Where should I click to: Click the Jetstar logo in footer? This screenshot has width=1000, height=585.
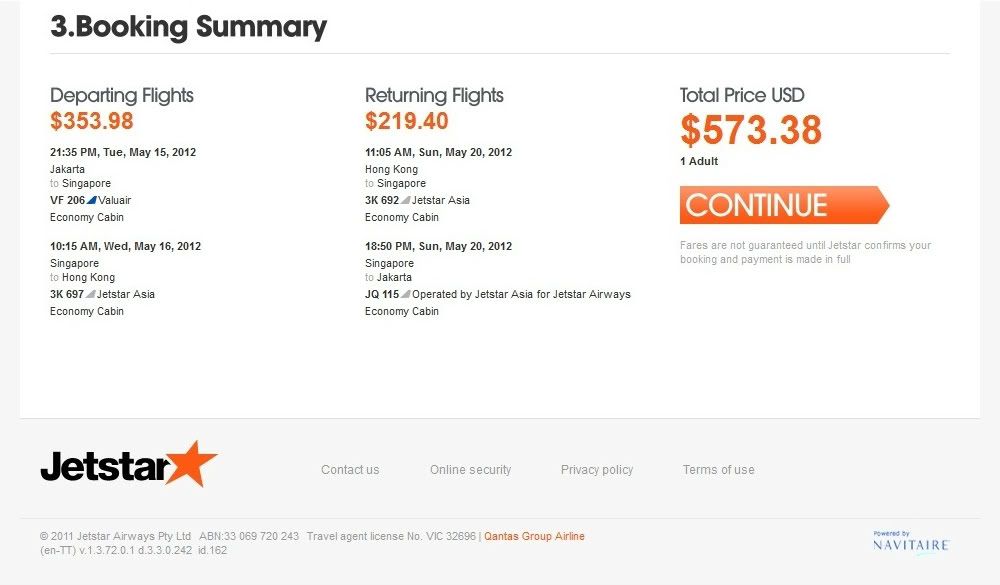click(129, 464)
